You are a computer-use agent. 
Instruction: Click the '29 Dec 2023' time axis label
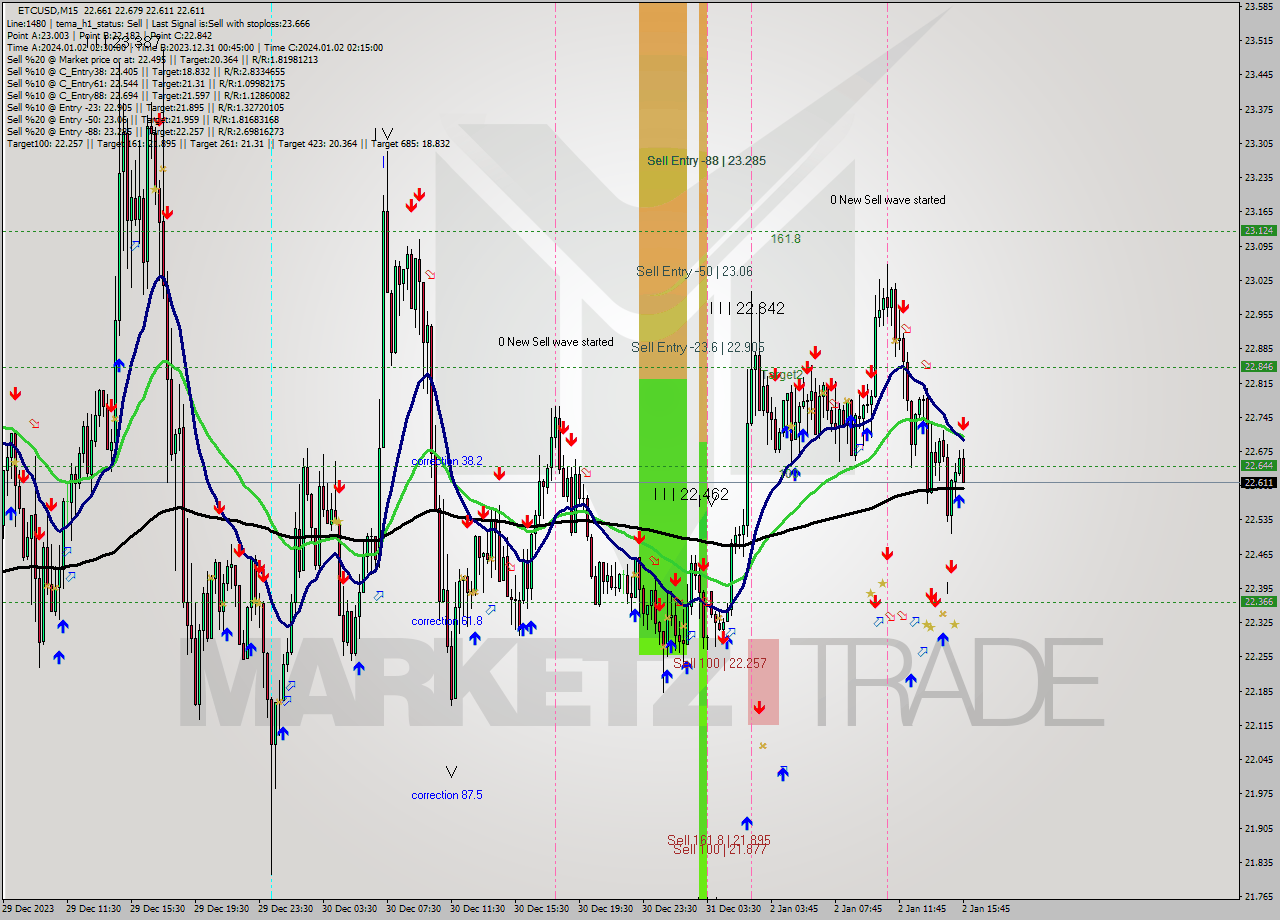click(x=28, y=909)
